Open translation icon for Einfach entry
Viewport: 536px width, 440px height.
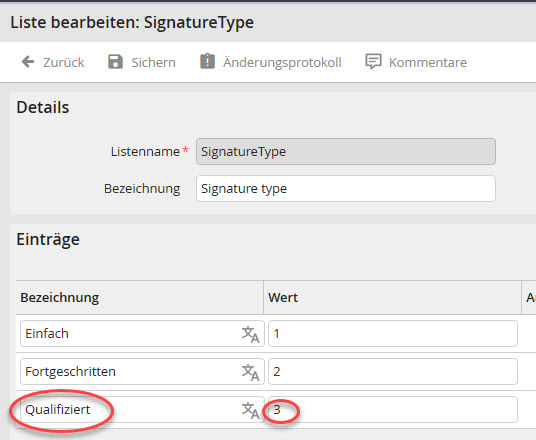250,334
